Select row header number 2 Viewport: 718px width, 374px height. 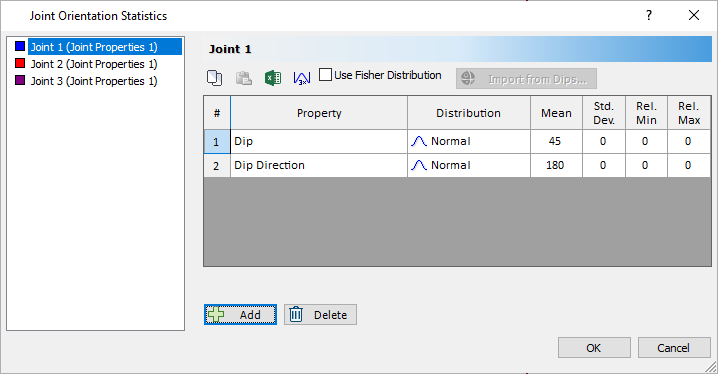pyautogui.click(x=217, y=165)
